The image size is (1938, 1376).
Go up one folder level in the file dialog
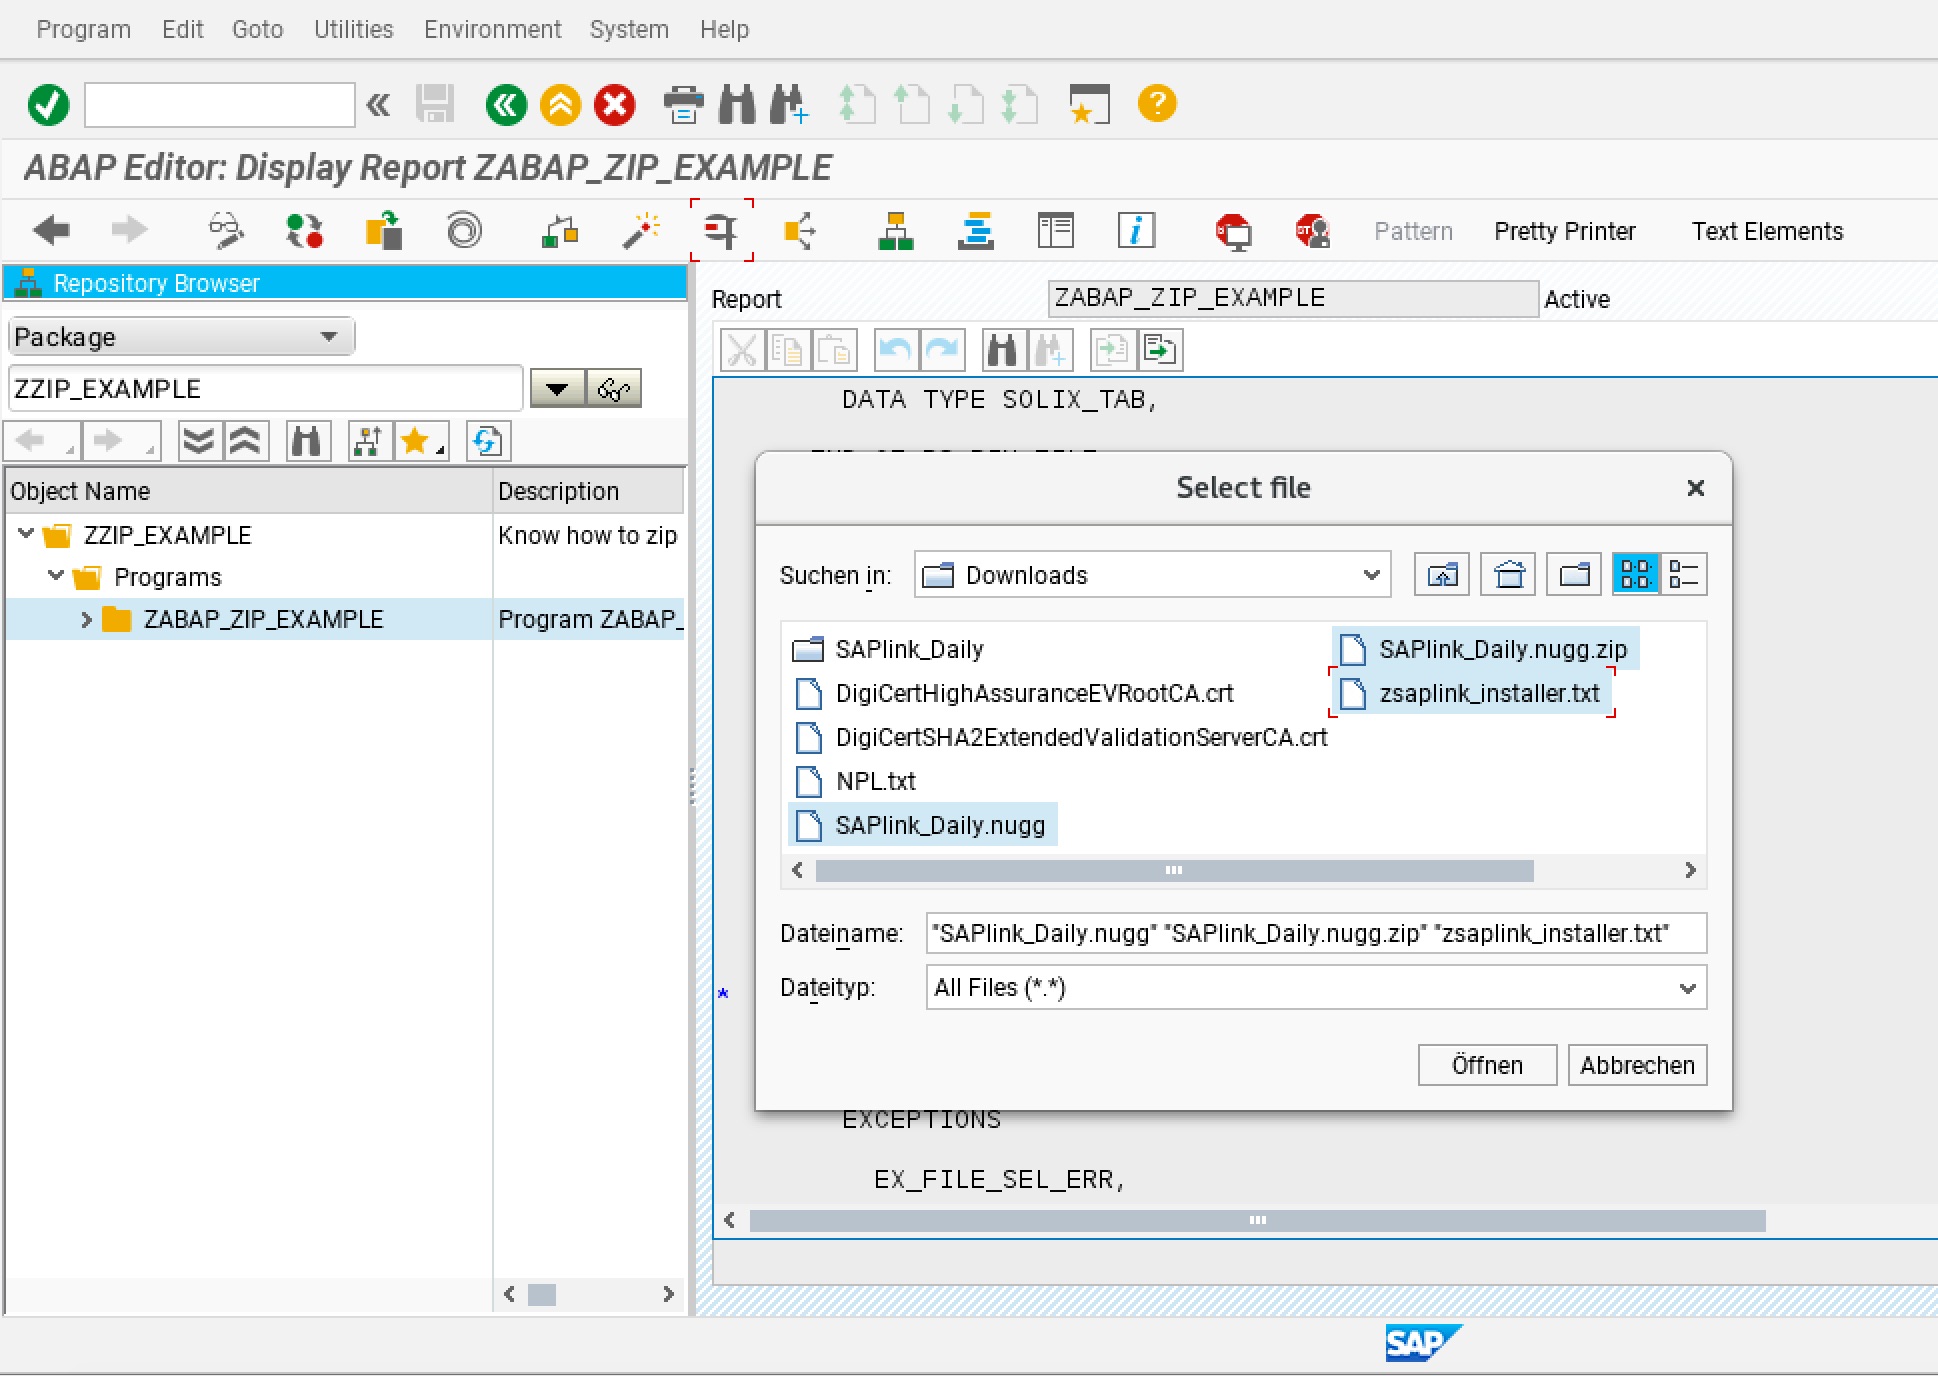pos(1441,574)
